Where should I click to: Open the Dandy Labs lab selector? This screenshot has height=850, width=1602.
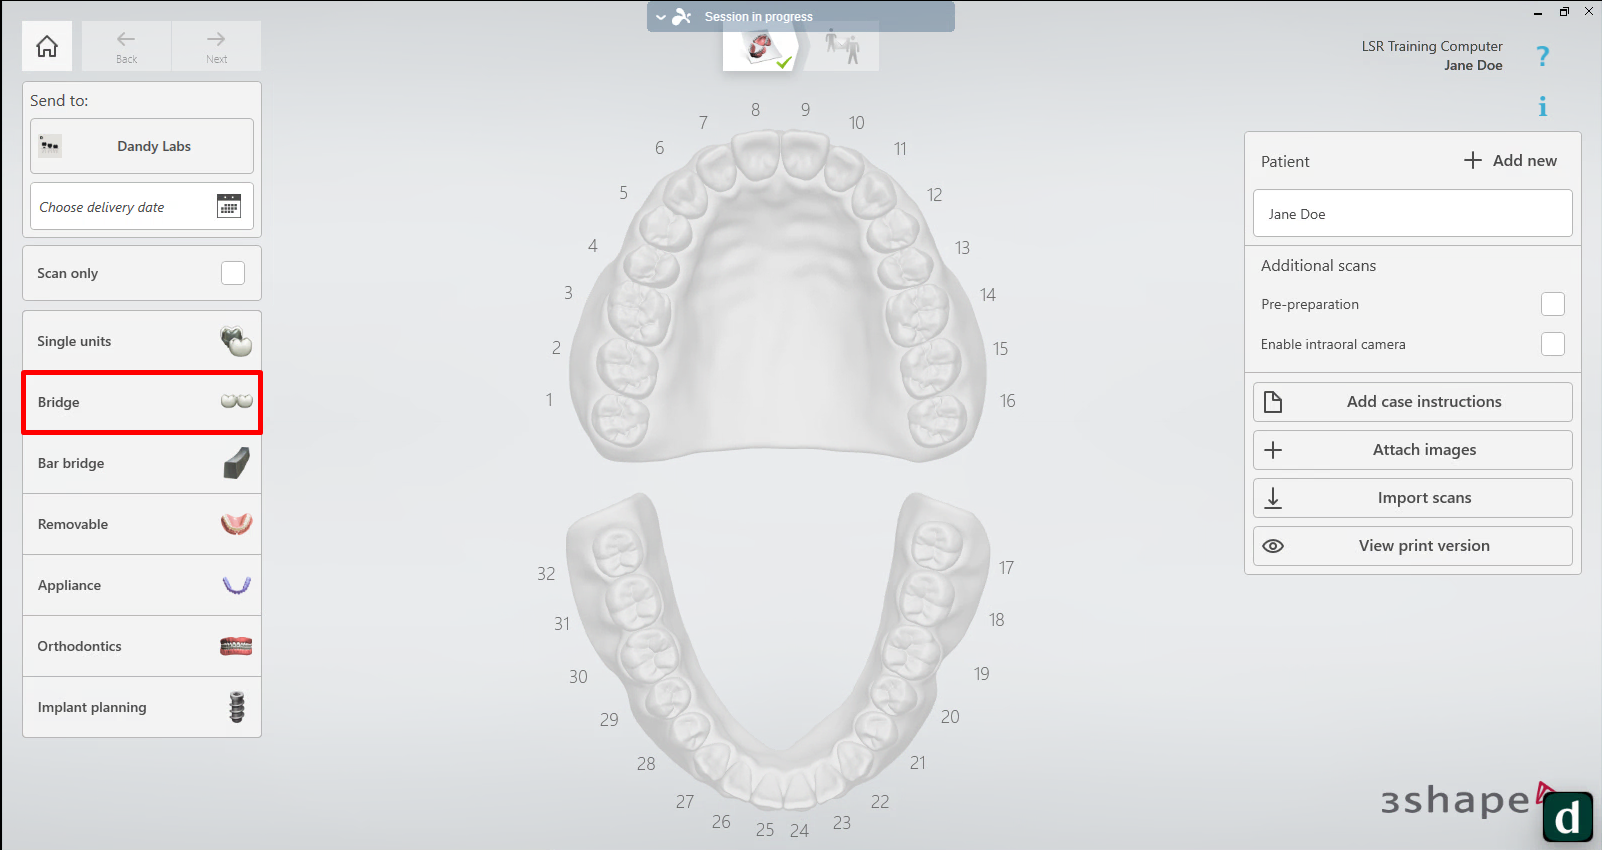(x=142, y=146)
